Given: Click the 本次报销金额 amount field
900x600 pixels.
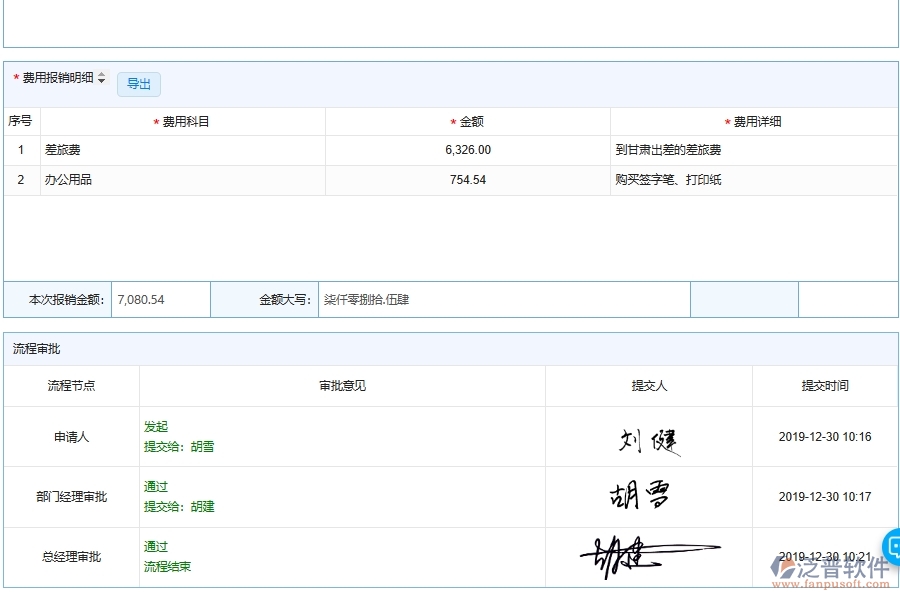Looking at the screenshot, I should point(160,299).
